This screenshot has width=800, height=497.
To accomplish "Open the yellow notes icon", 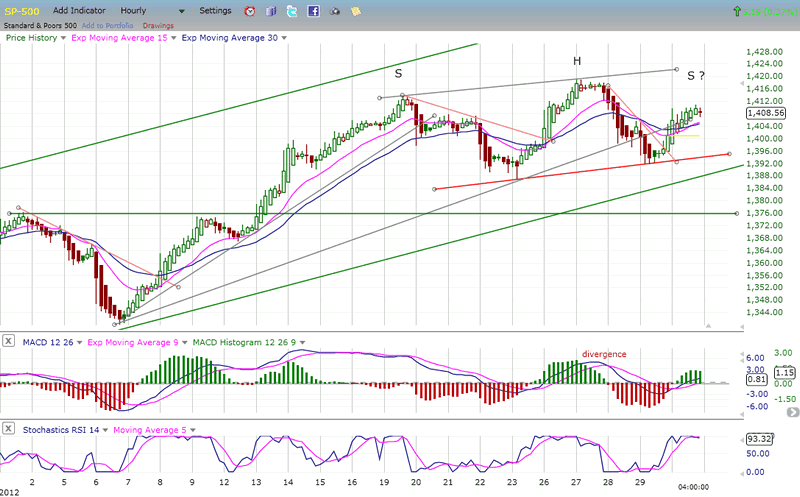I will [356, 11].
